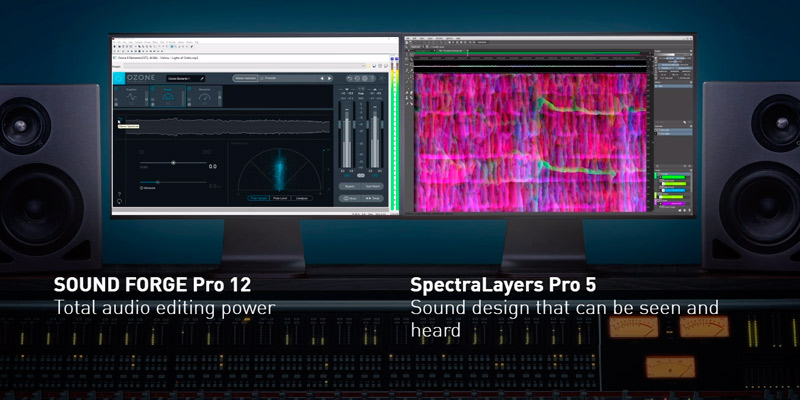Screen dimensions: 800x400
Task: Click the Swap channels button
Action: coord(372,198)
